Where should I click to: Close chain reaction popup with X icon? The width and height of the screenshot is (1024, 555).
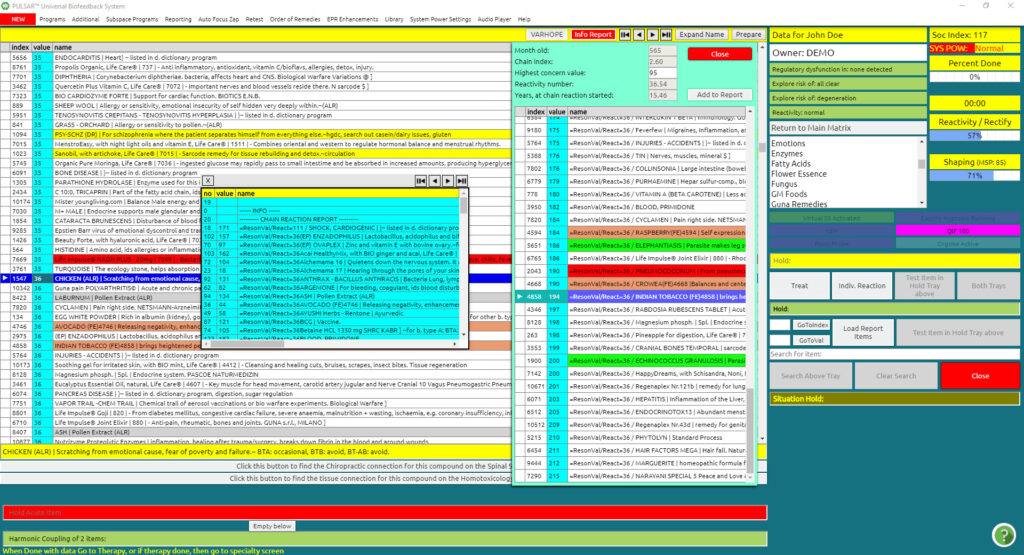[x=208, y=180]
